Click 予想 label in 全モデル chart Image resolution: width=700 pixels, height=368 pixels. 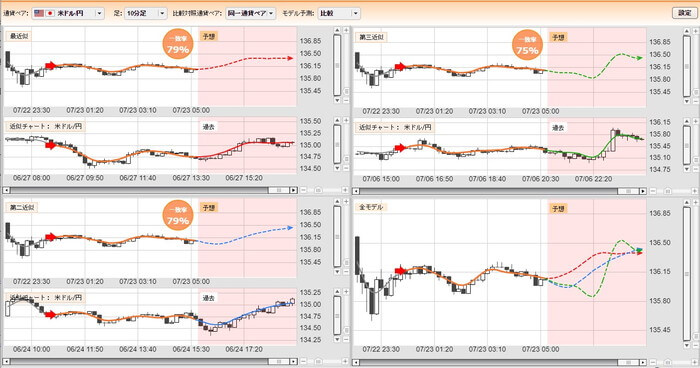(x=558, y=209)
